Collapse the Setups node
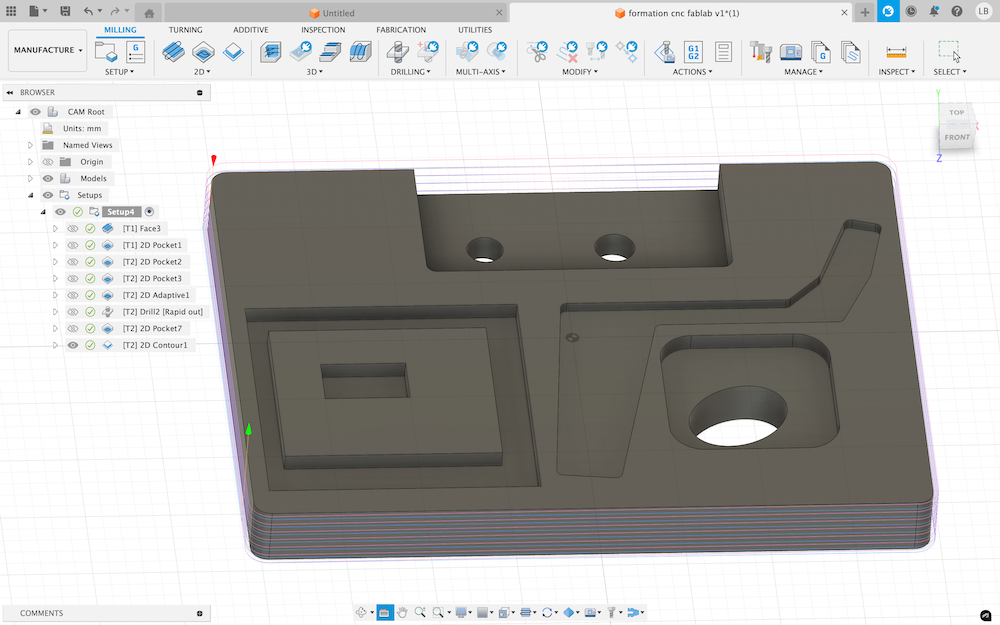 (30, 195)
